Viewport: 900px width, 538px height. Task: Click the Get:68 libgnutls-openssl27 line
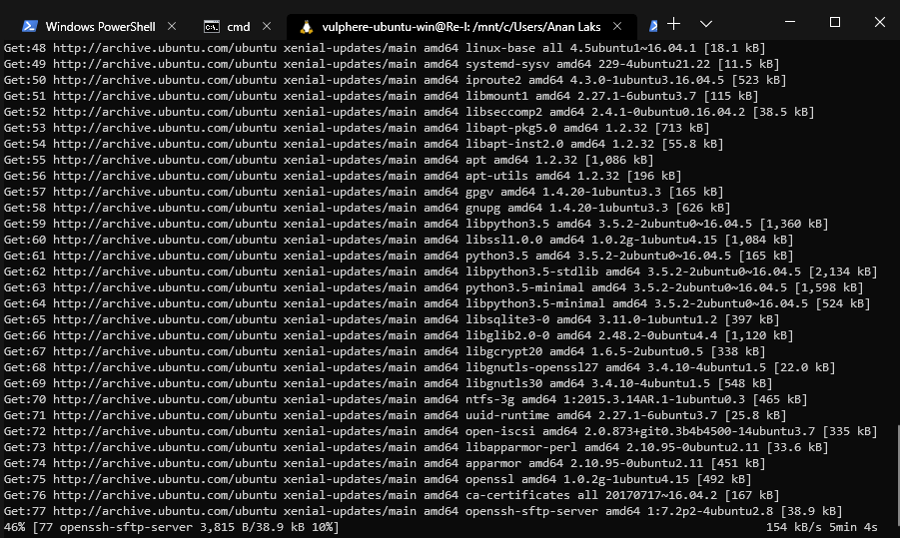(x=420, y=367)
